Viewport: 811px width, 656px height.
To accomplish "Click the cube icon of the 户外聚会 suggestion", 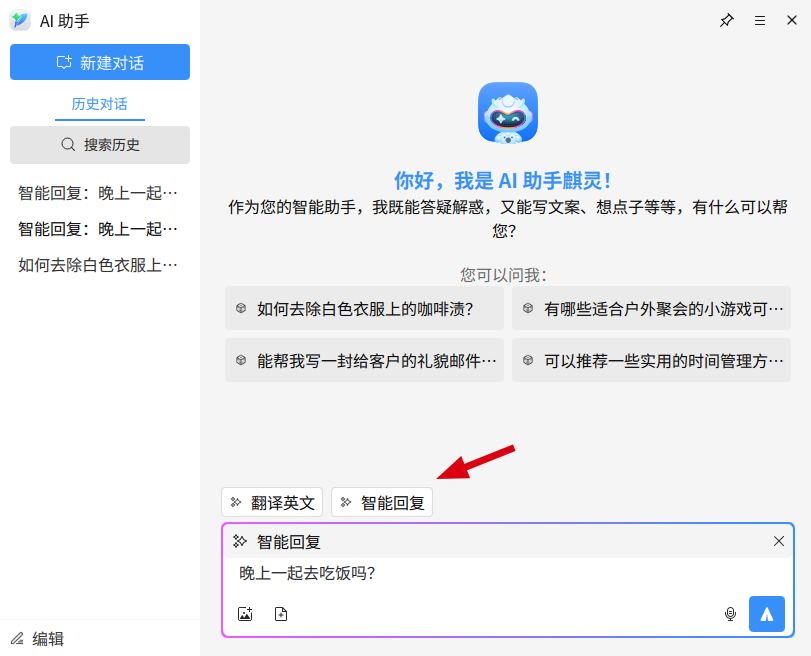I will pos(528,308).
